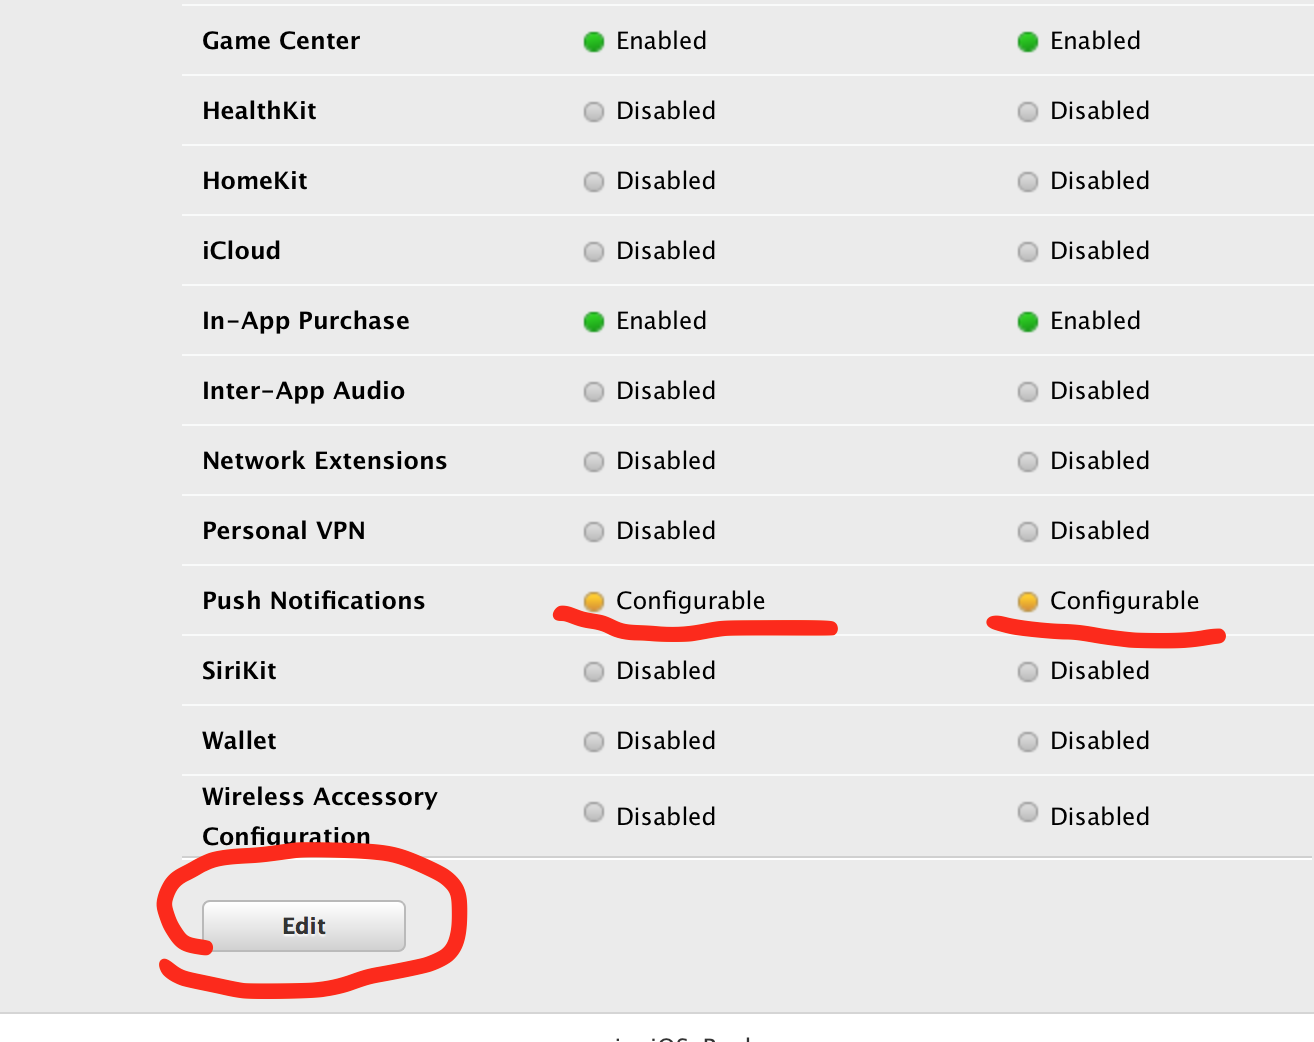Screen dimensions: 1314x1042
Task: Click HealthKit's gray dot in first status column
Action: (594, 112)
